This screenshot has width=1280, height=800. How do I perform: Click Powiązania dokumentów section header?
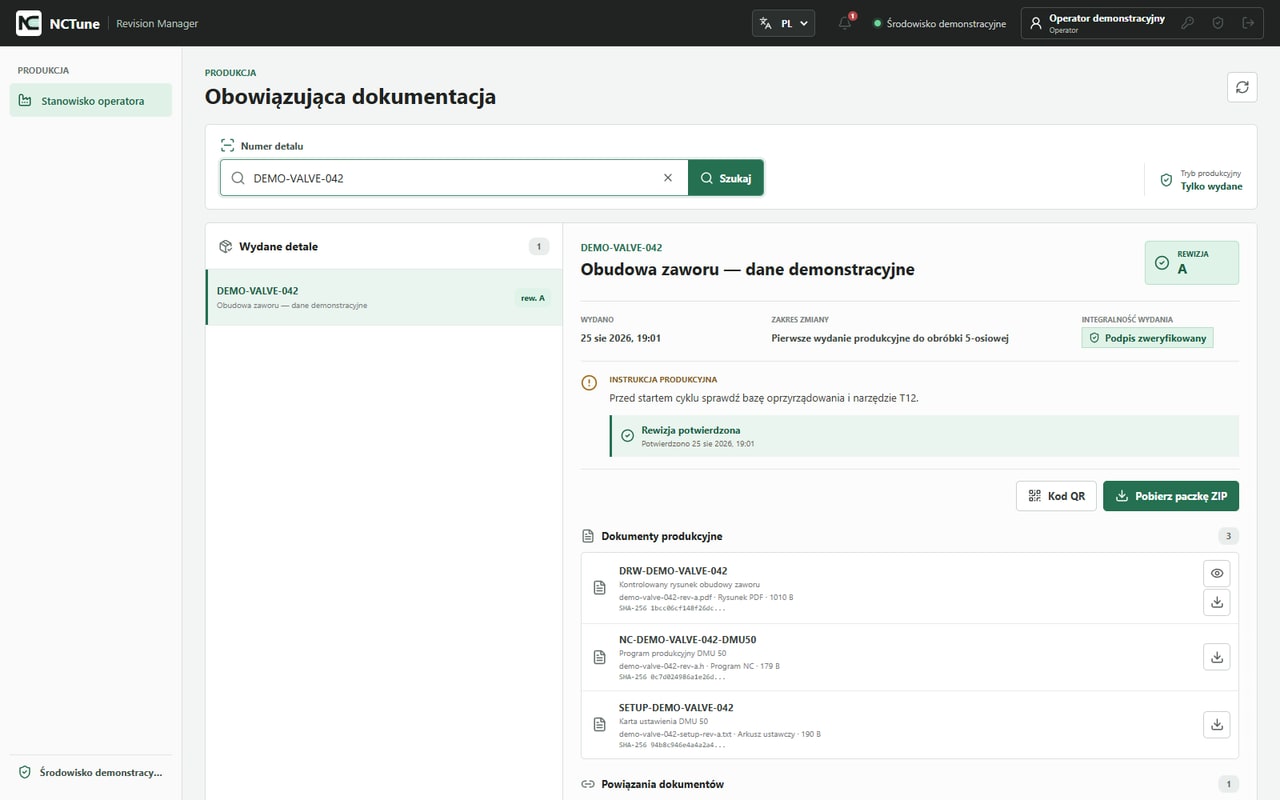click(663, 784)
